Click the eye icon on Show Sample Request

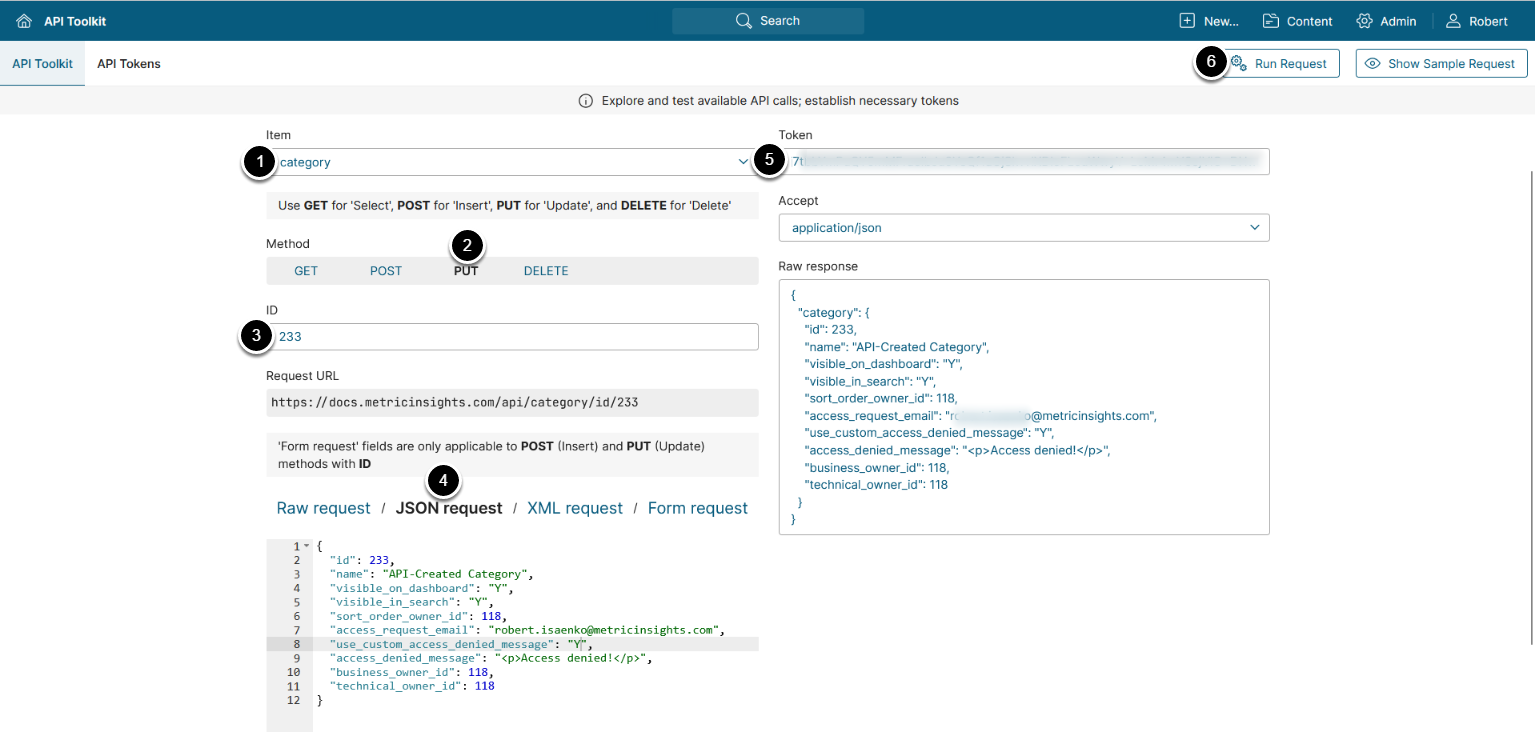pyautogui.click(x=1373, y=64)
